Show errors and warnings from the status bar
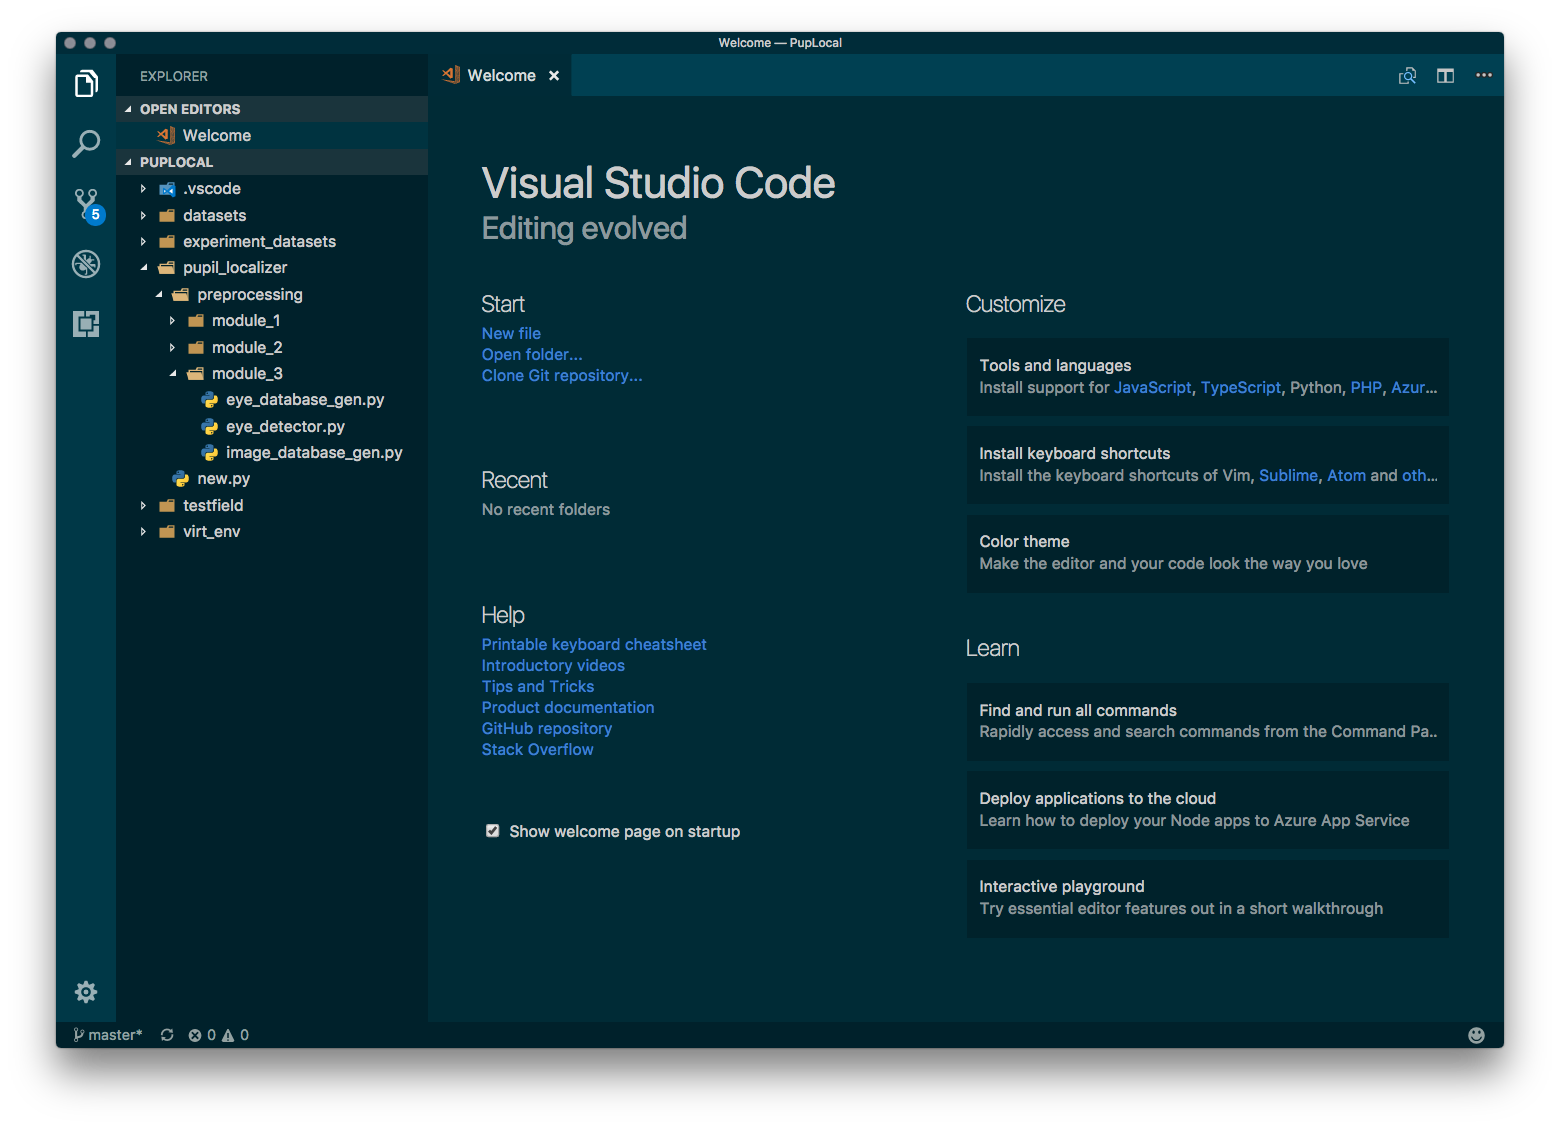 [220, 1034]
